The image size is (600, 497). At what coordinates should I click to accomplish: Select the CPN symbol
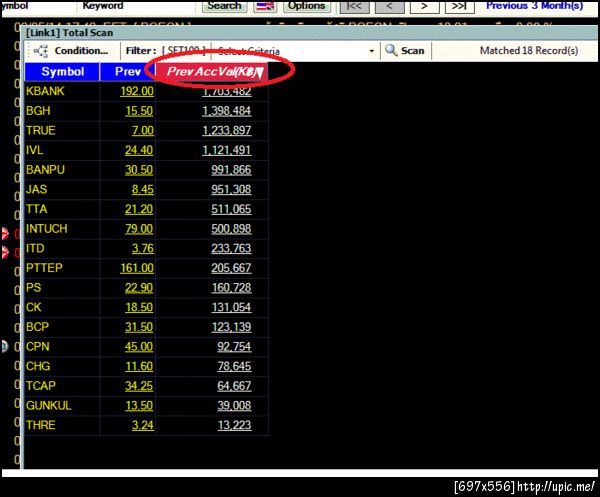[38, 347]
